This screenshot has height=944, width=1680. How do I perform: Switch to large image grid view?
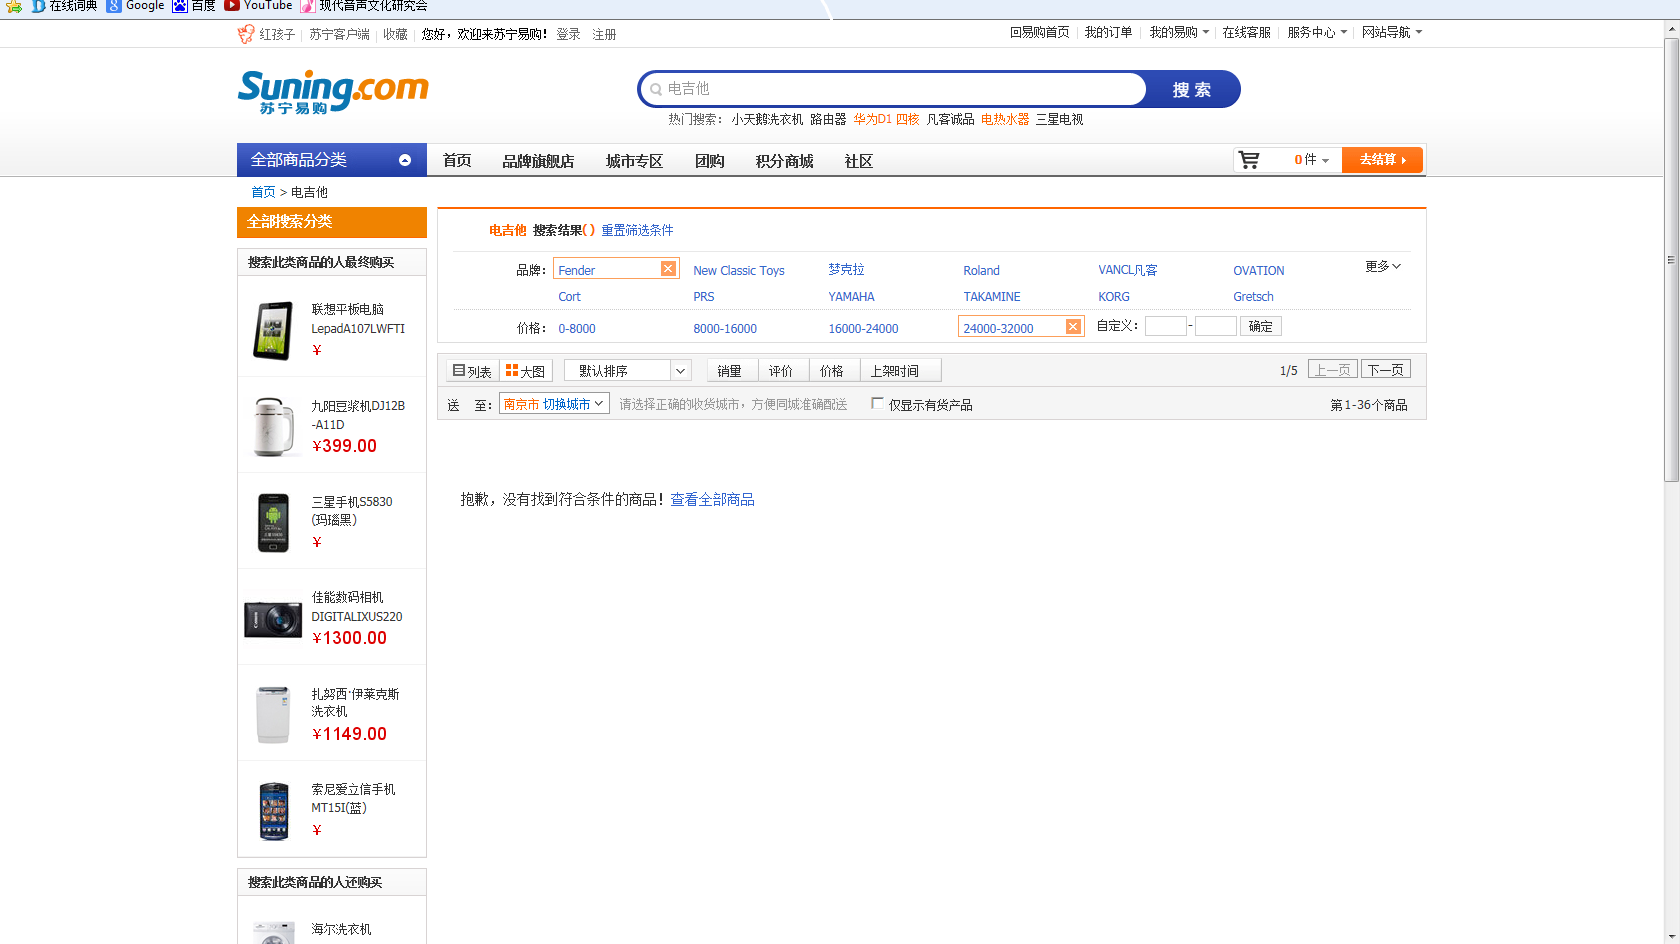pyautogui.click(x=526, y=371)
